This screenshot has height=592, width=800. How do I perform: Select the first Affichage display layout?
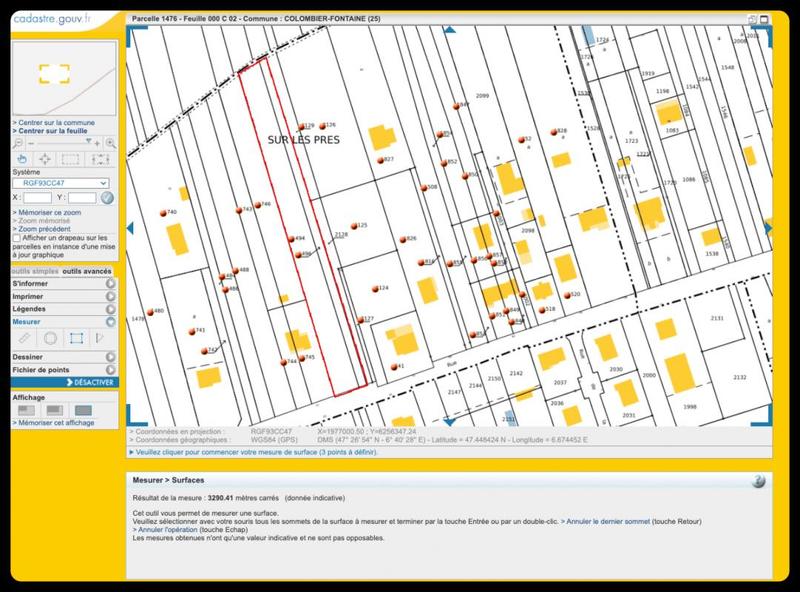(x=27, y=409)
